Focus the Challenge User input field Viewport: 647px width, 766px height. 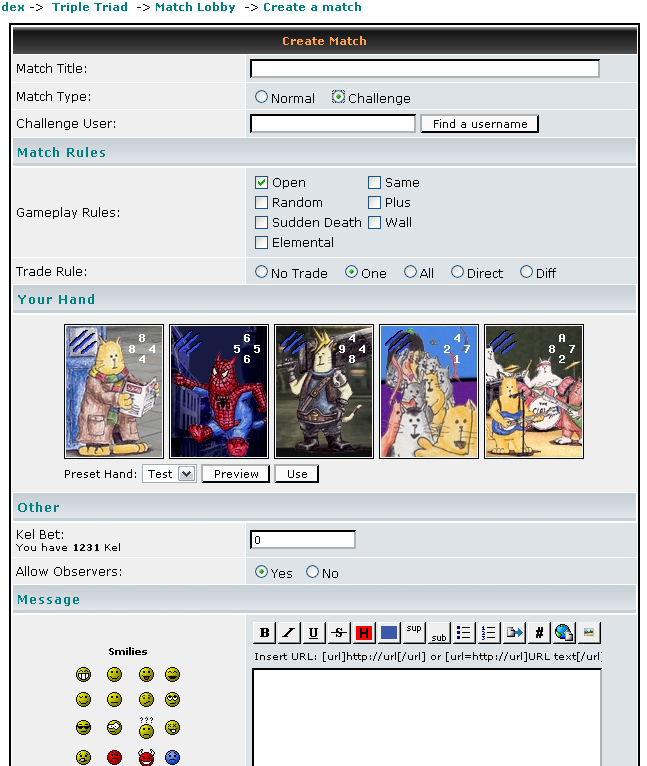pos(333,124)
